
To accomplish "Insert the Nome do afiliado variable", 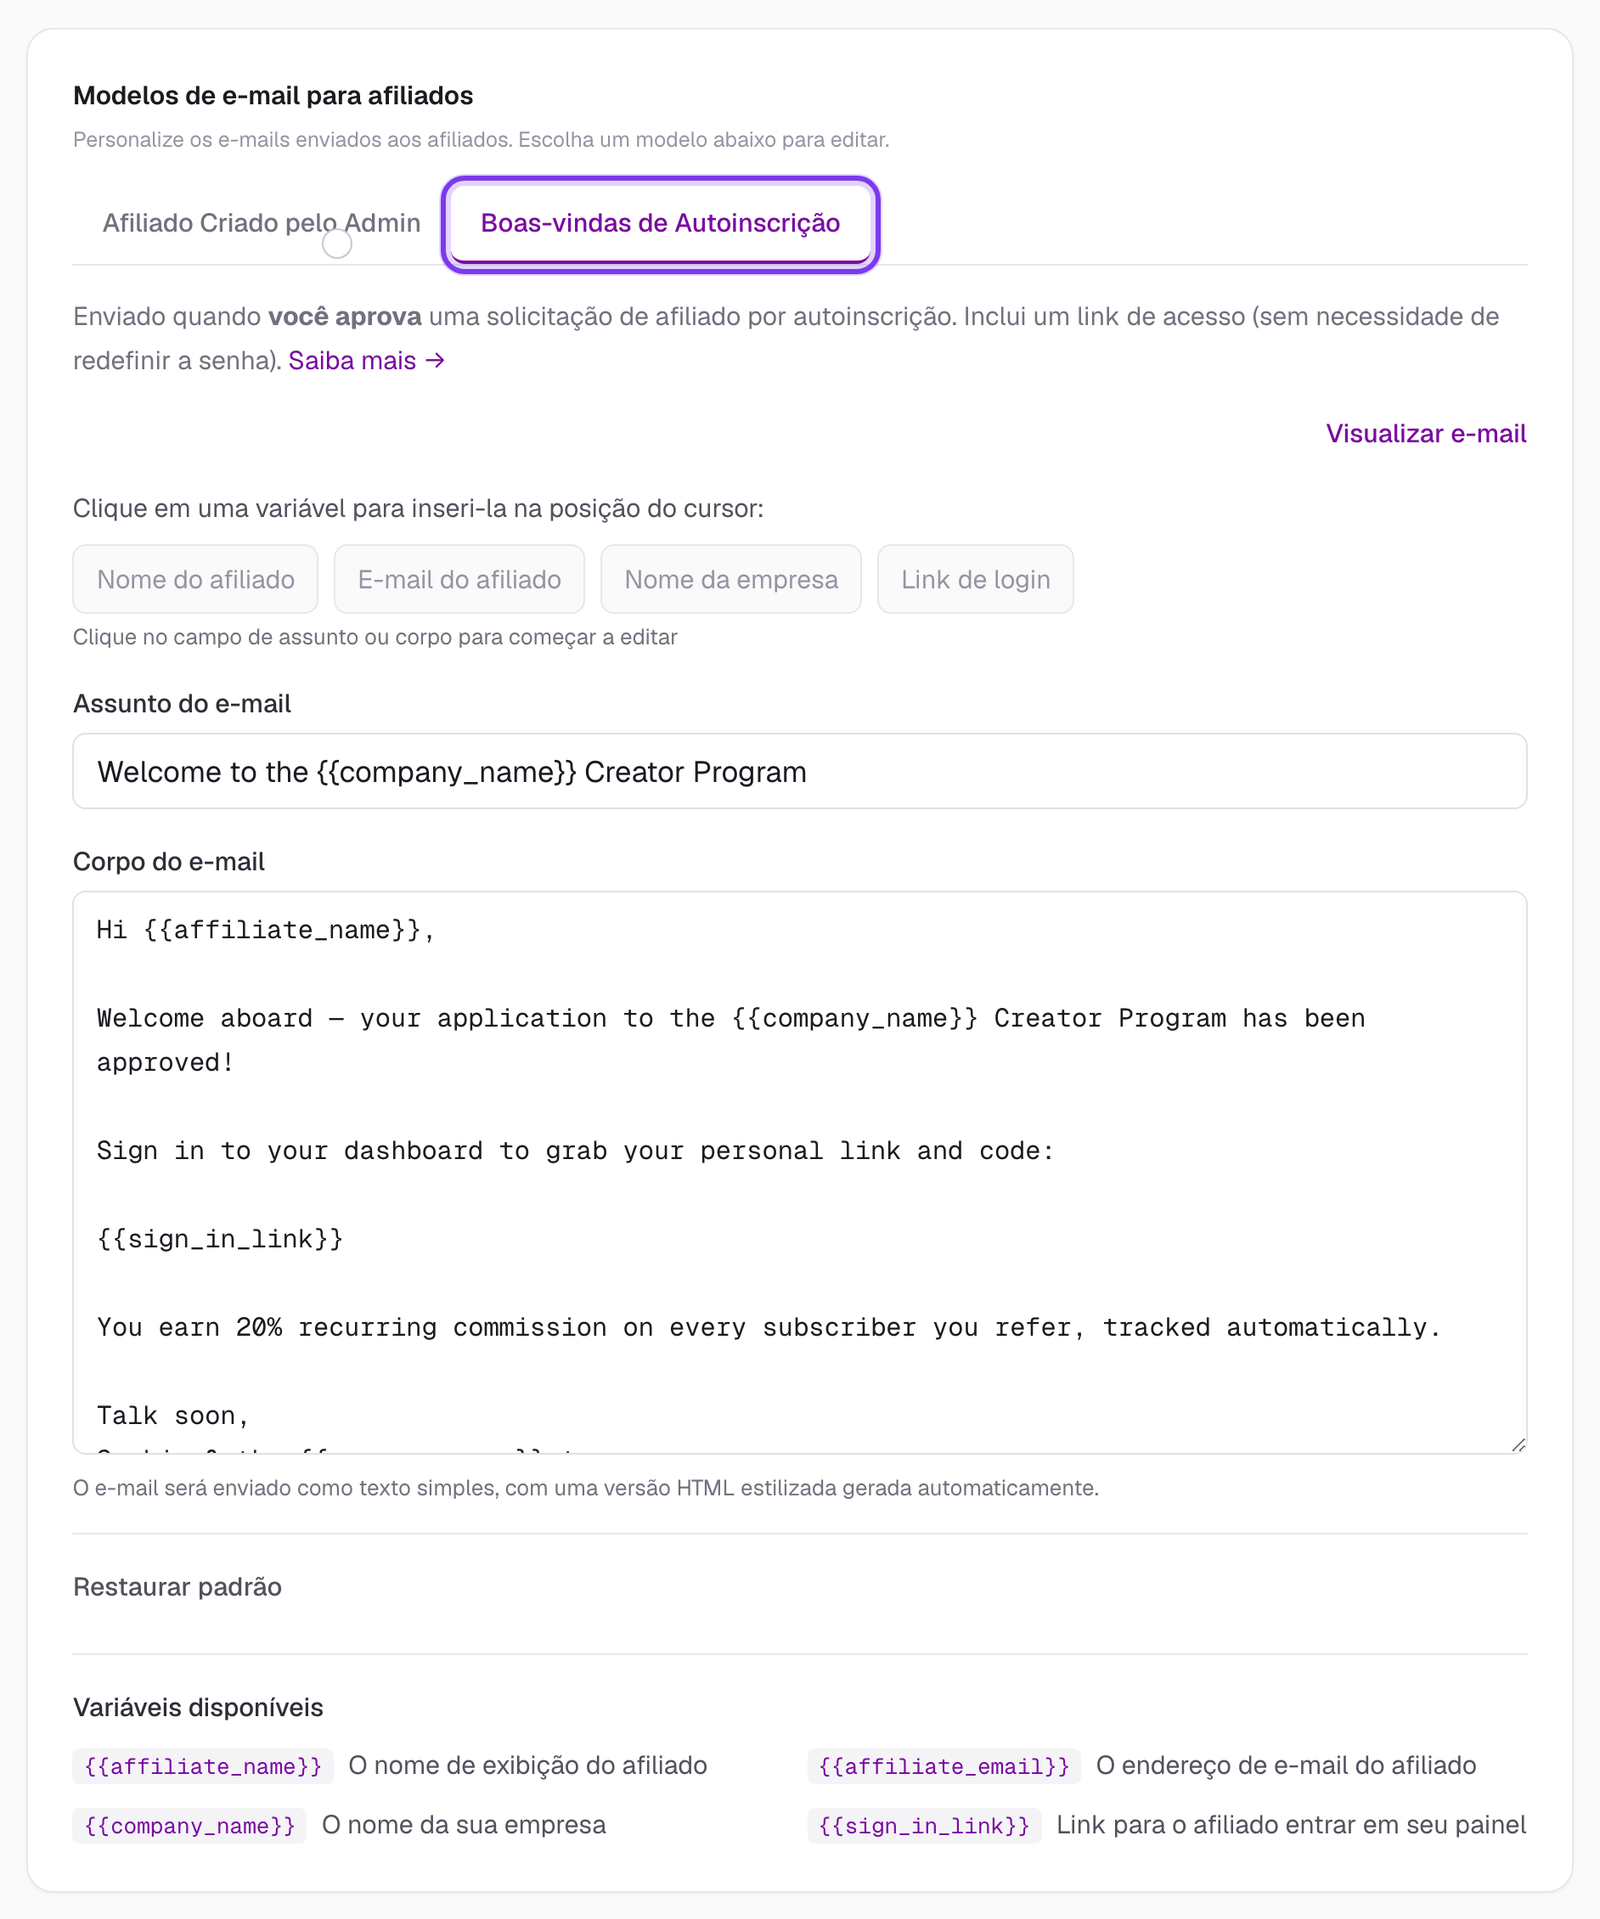I will 195,579.
